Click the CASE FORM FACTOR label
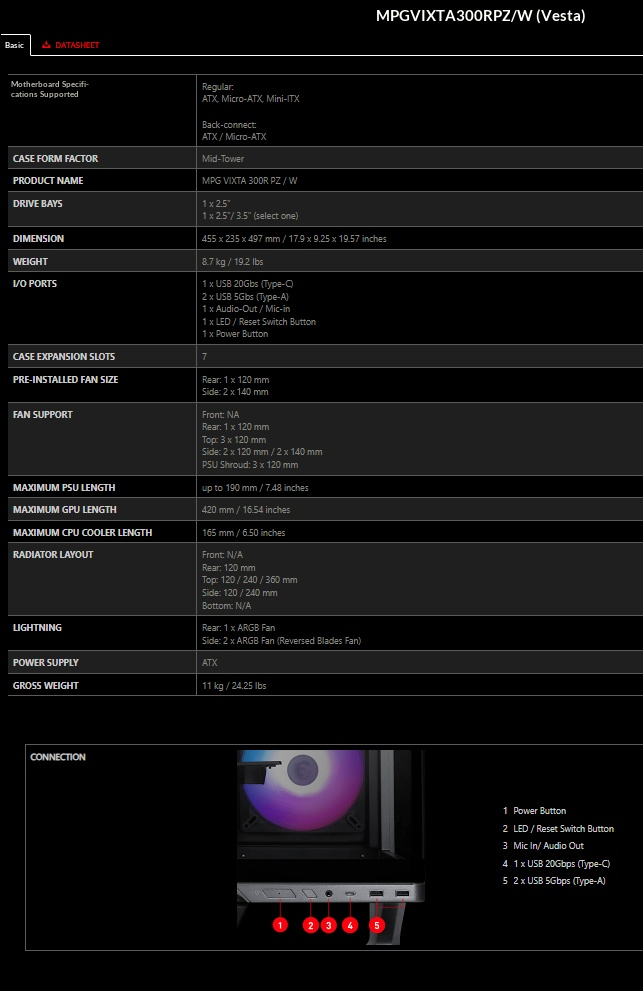This screenshot has height=991, width=643. [x=56, y=159]
